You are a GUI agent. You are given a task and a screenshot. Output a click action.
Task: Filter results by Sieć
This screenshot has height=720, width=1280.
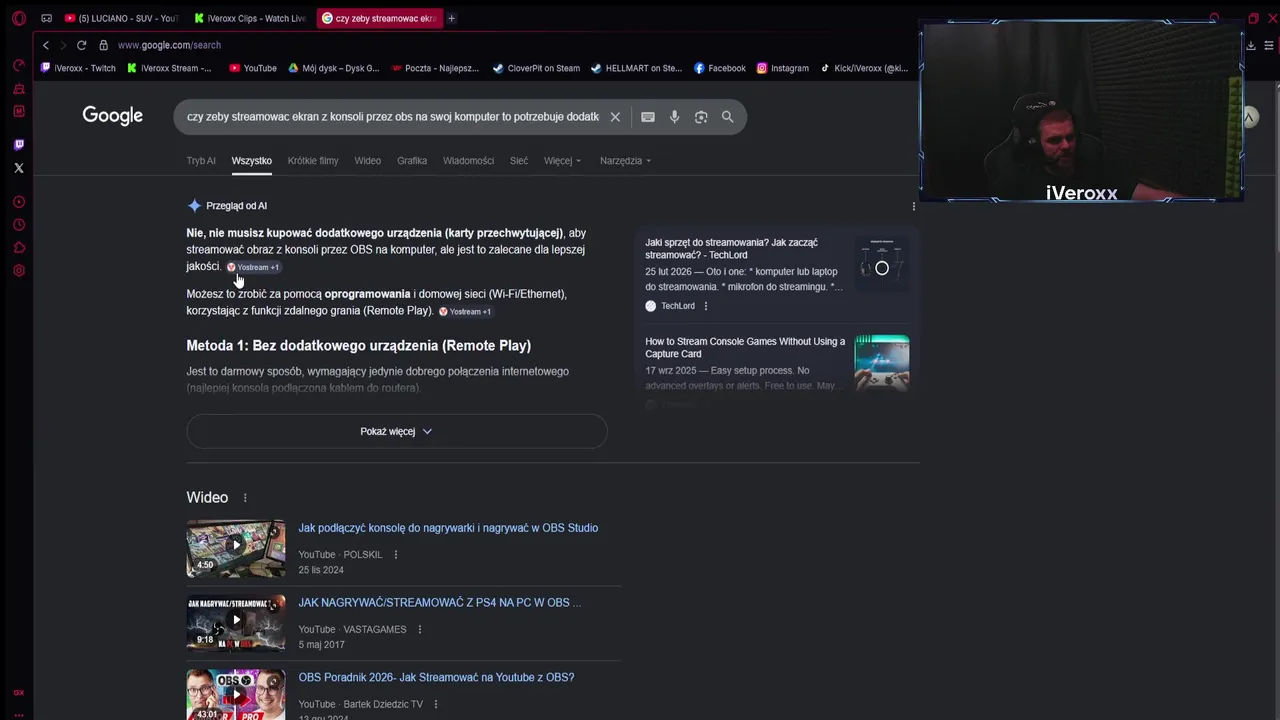[518, 161]
